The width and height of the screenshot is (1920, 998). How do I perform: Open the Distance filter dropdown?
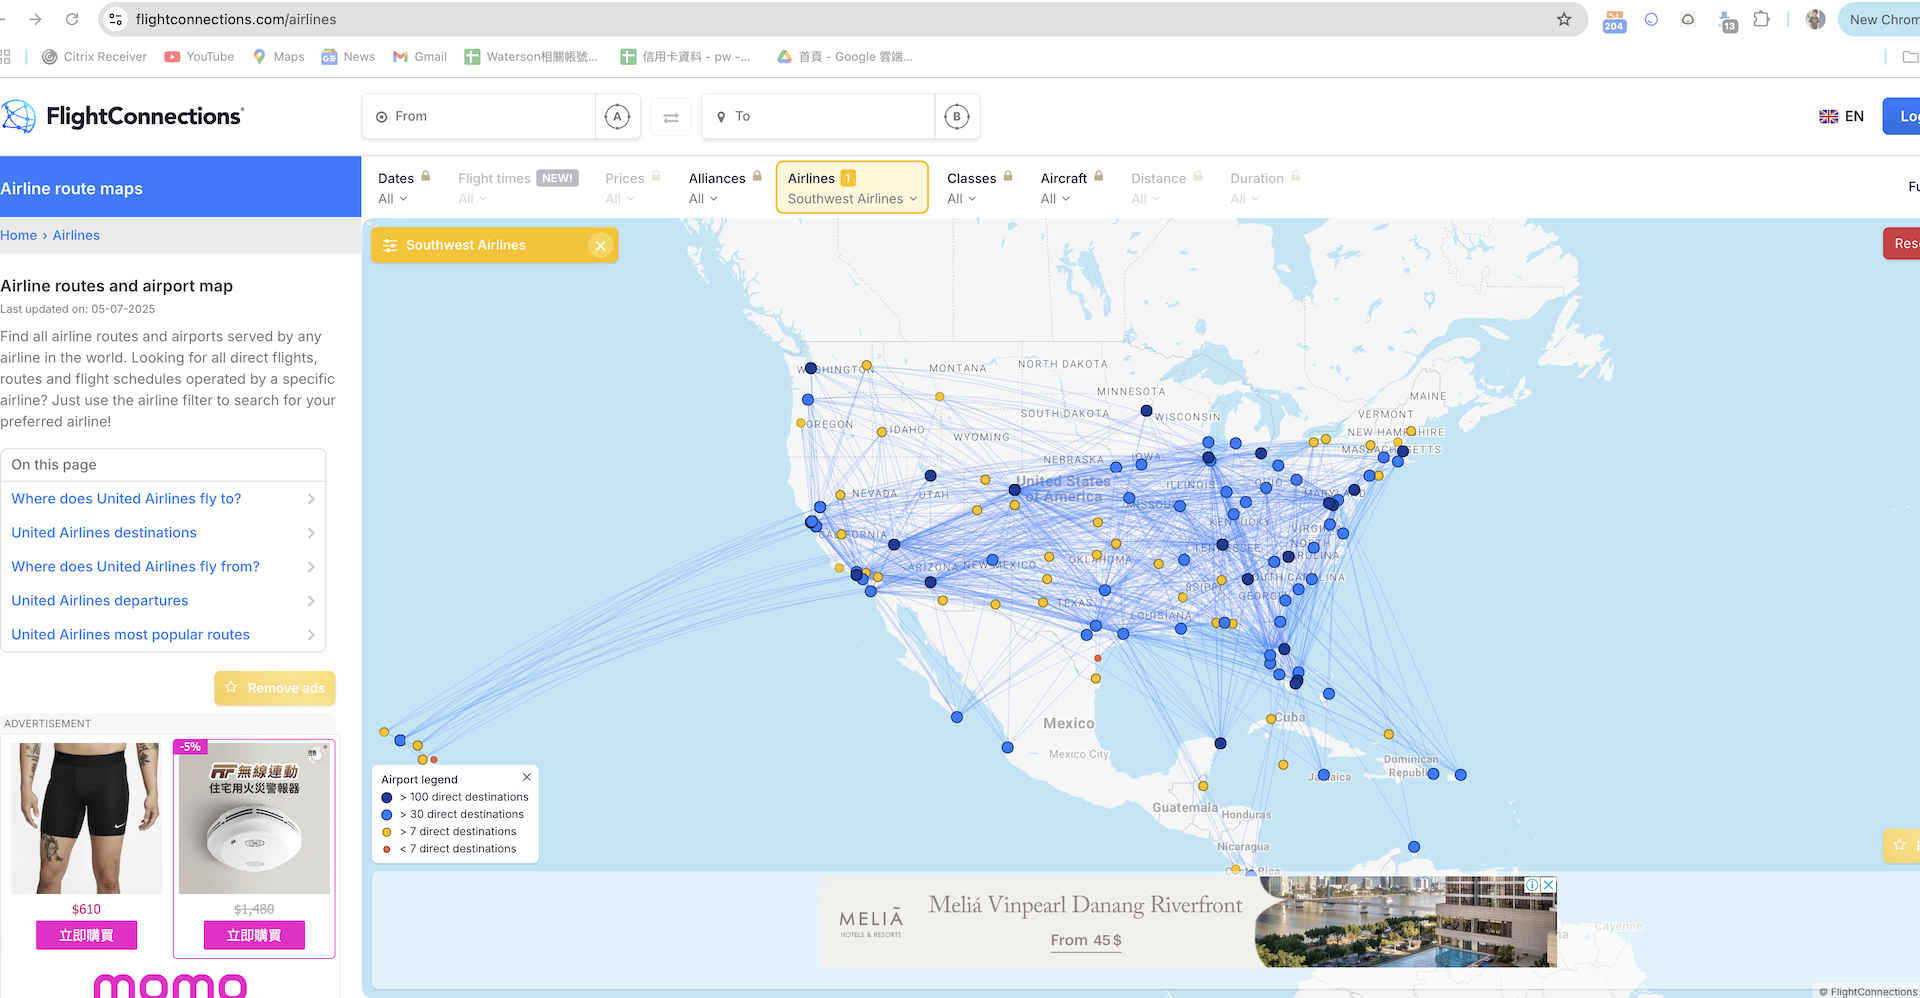pyautogui.click(x=1167, y=187)
